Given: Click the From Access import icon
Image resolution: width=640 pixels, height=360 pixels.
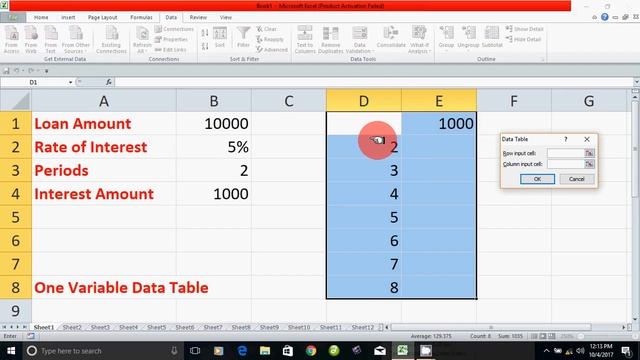Looking at the screenshot, I should click(x=11, y=39).
